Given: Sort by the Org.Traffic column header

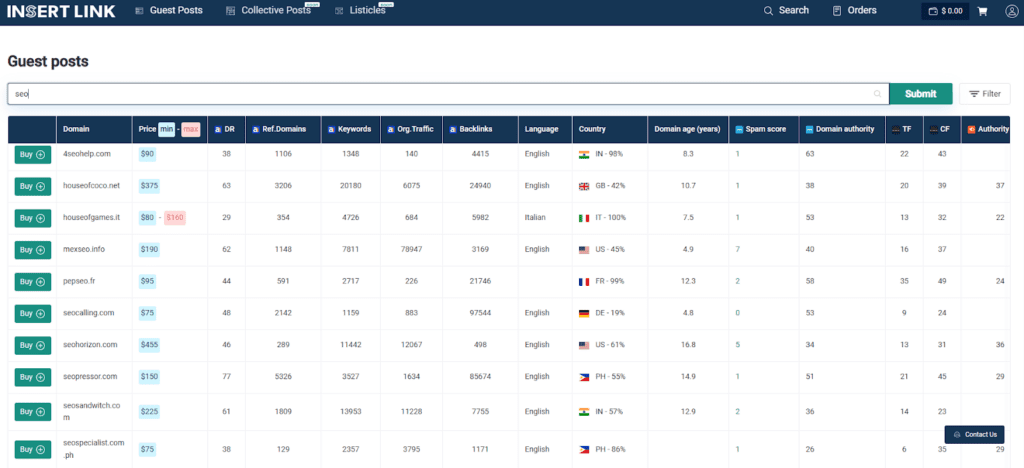Looking at the screenshot, I should tap(410, 129).
